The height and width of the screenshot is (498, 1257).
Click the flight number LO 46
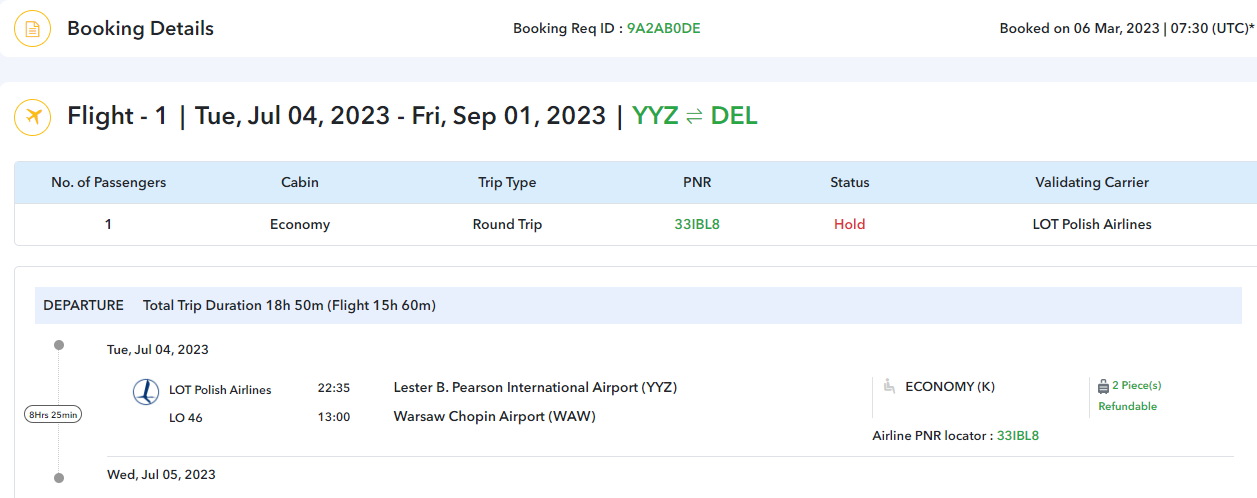tap(186, 418)
